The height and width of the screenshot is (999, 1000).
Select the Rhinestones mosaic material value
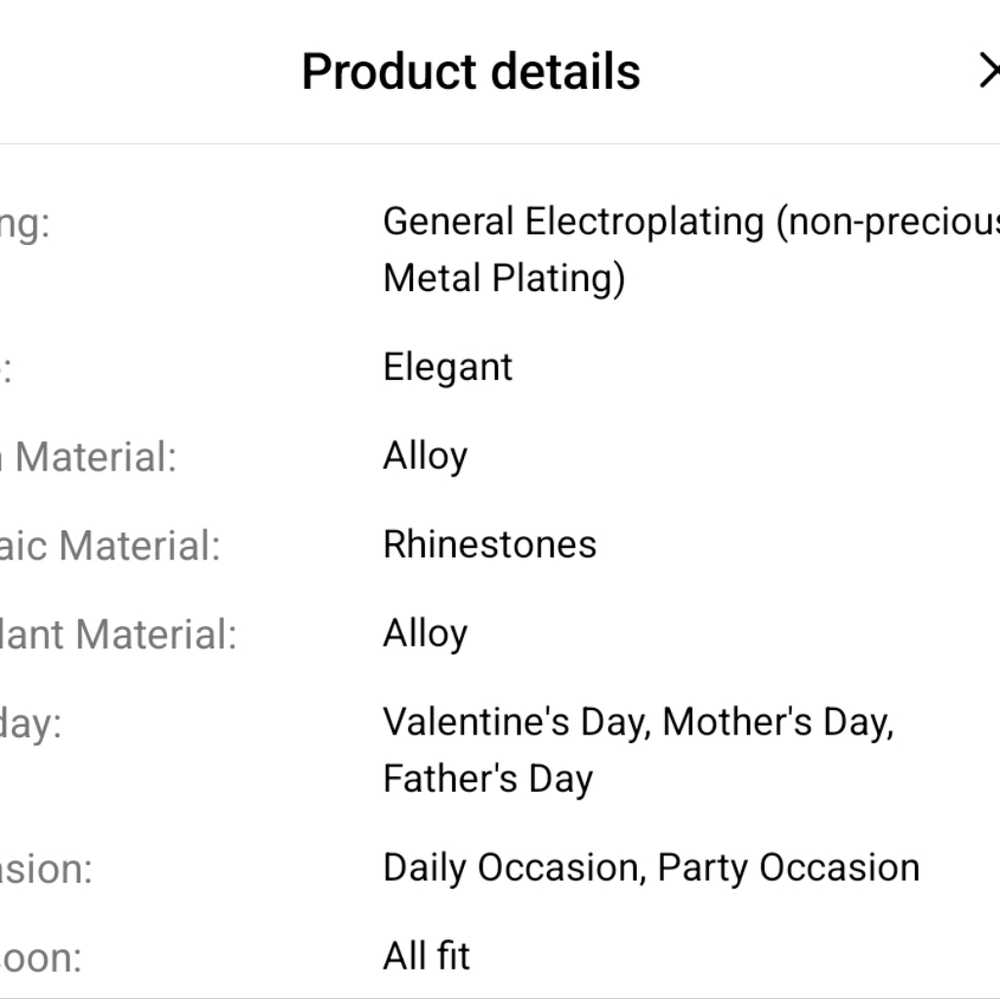[490, 545]
